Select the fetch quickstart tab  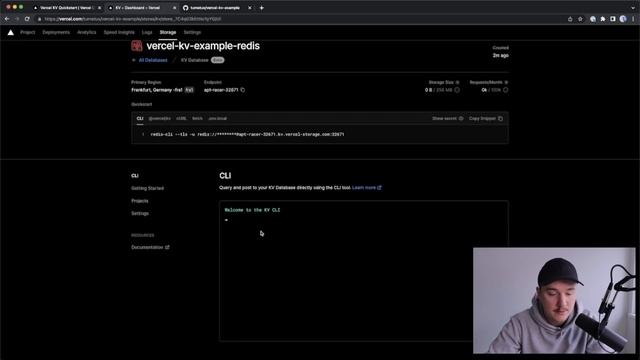[x=197, y=118]
